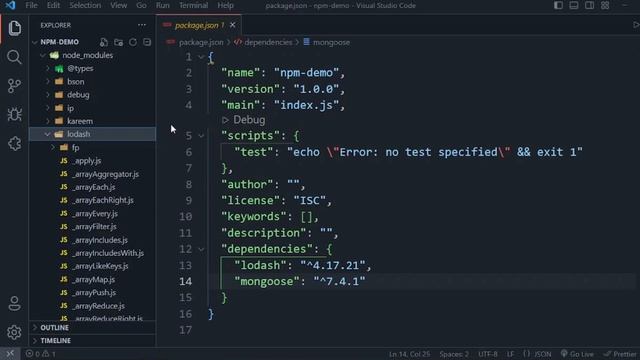Open the Help menu
The image size is (640, 360).
(x=225, y=5)
